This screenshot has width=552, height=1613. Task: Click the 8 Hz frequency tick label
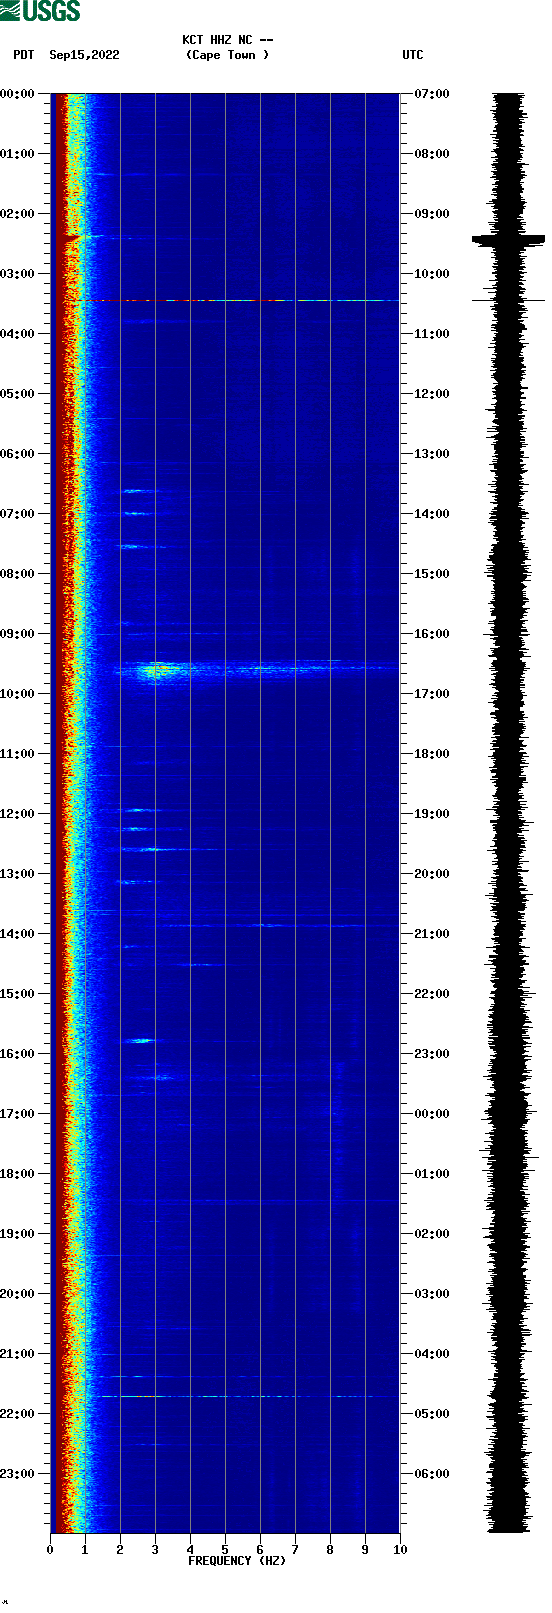pyautogui.click(x=330, y=1550)
